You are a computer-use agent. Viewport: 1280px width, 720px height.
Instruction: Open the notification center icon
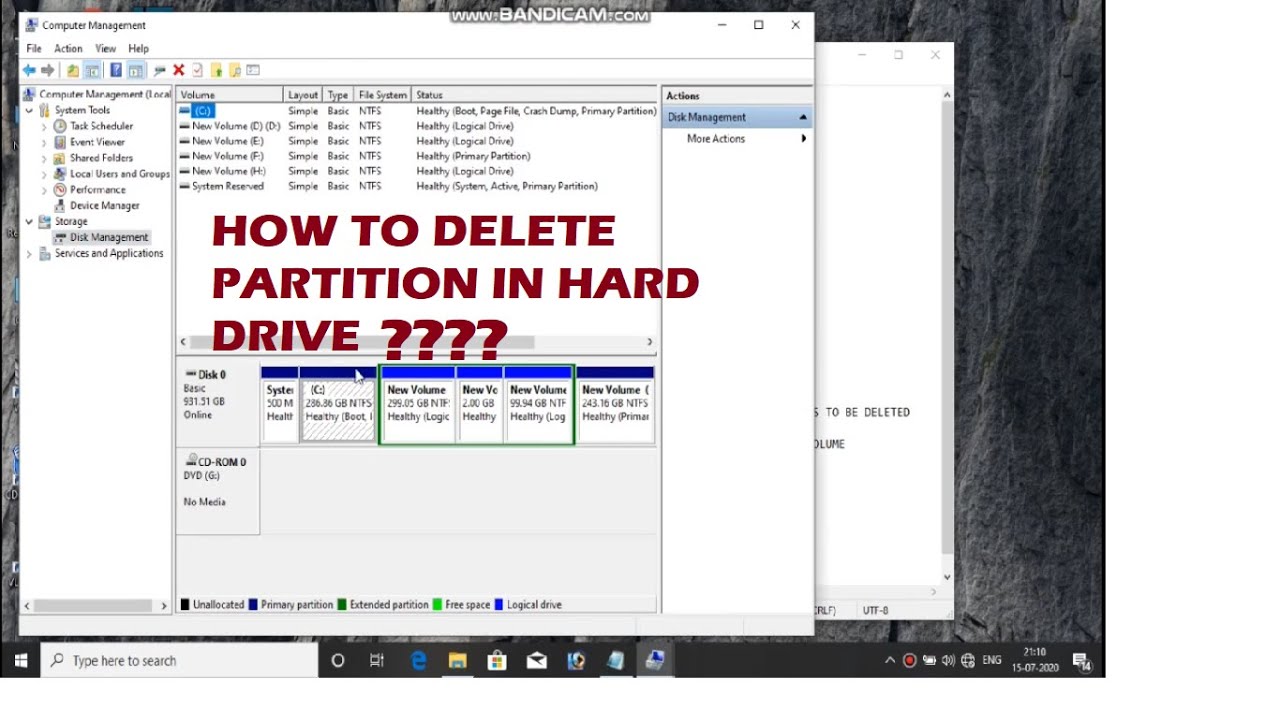click(1081, 660)
